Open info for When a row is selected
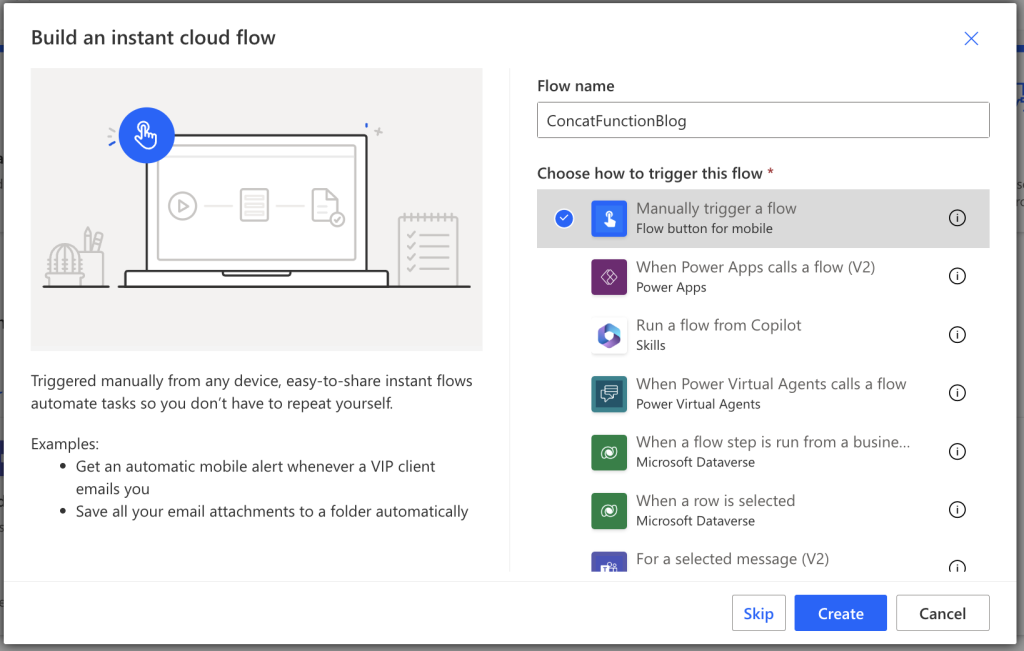The height and width of the screenshot is (651, 1024). pyautogui.click(x=957, y=510)
